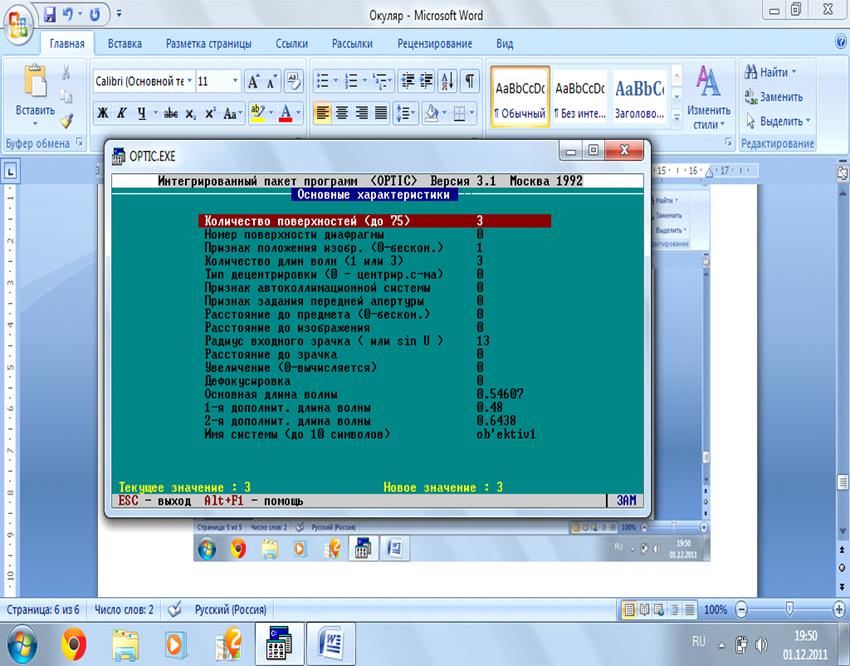Image resolution: width=850 pixels, height=666 pixels.
Task: Click the Office button in Word
Action: [19, 20]
